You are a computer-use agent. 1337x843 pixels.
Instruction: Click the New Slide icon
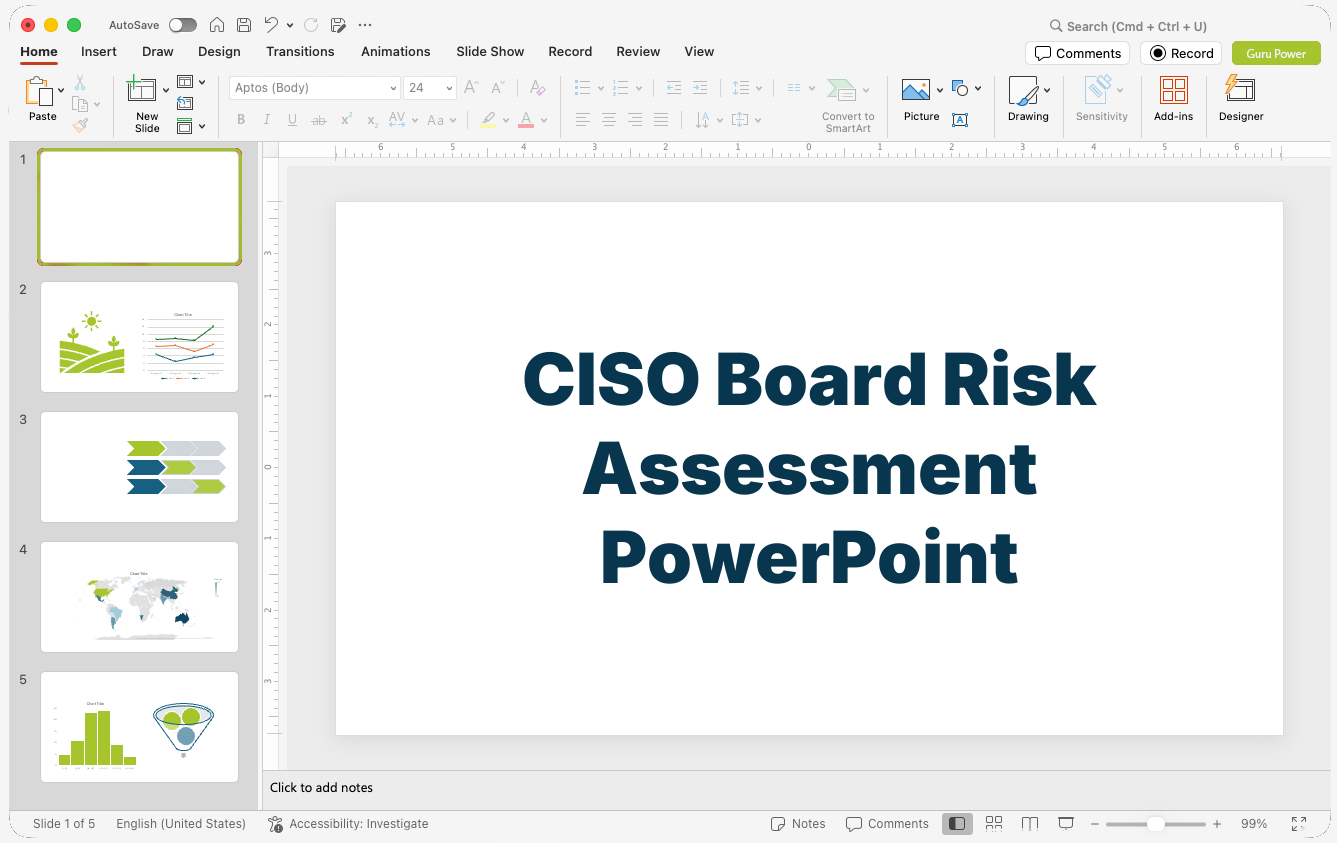tap(141, 89)
